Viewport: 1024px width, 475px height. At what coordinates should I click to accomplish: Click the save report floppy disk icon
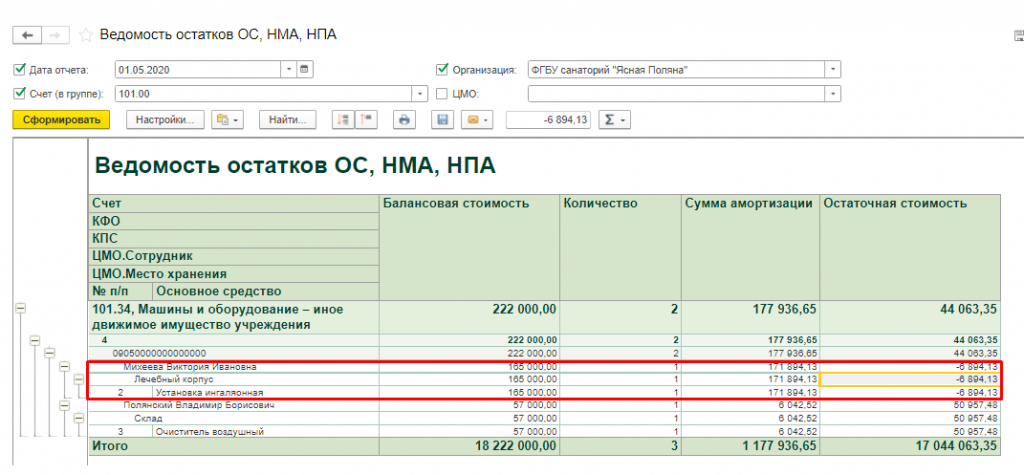tap(441, 120)
